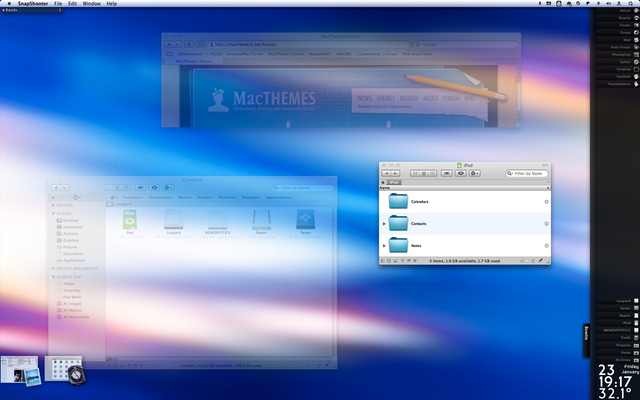
Task: Open the Apple menu
Action: coord(9,3)
